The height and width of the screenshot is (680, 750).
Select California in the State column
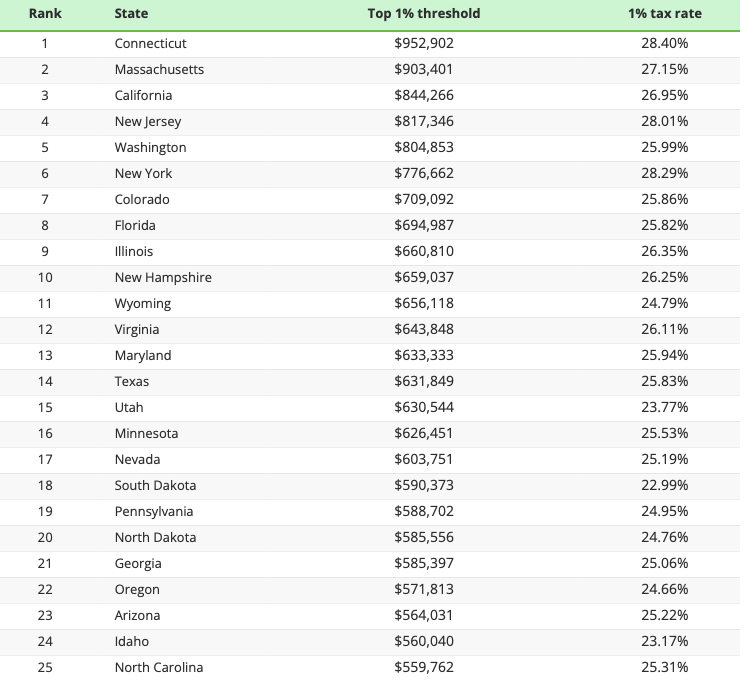143,96
